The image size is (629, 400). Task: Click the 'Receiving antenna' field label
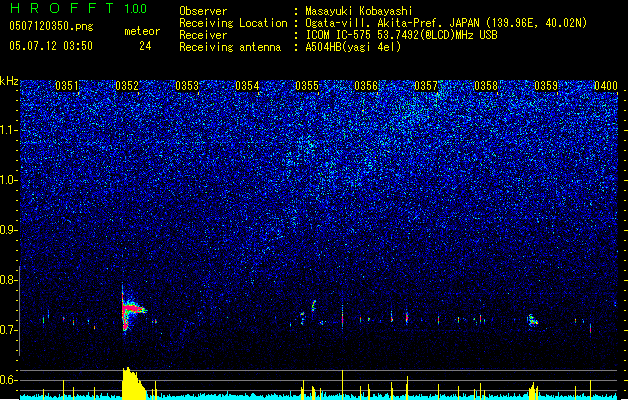click(x=230, y=47)
